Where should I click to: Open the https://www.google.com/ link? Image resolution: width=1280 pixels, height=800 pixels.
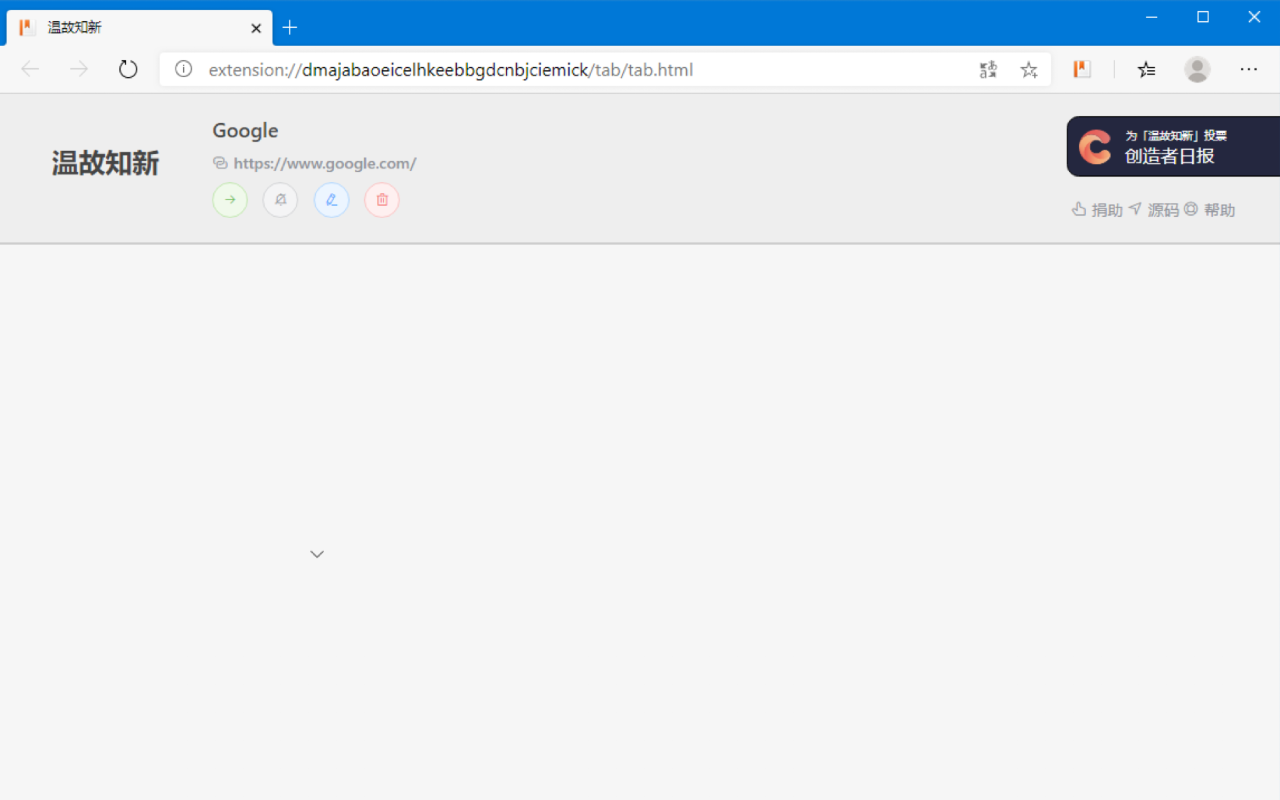click(x=324, y=163)
